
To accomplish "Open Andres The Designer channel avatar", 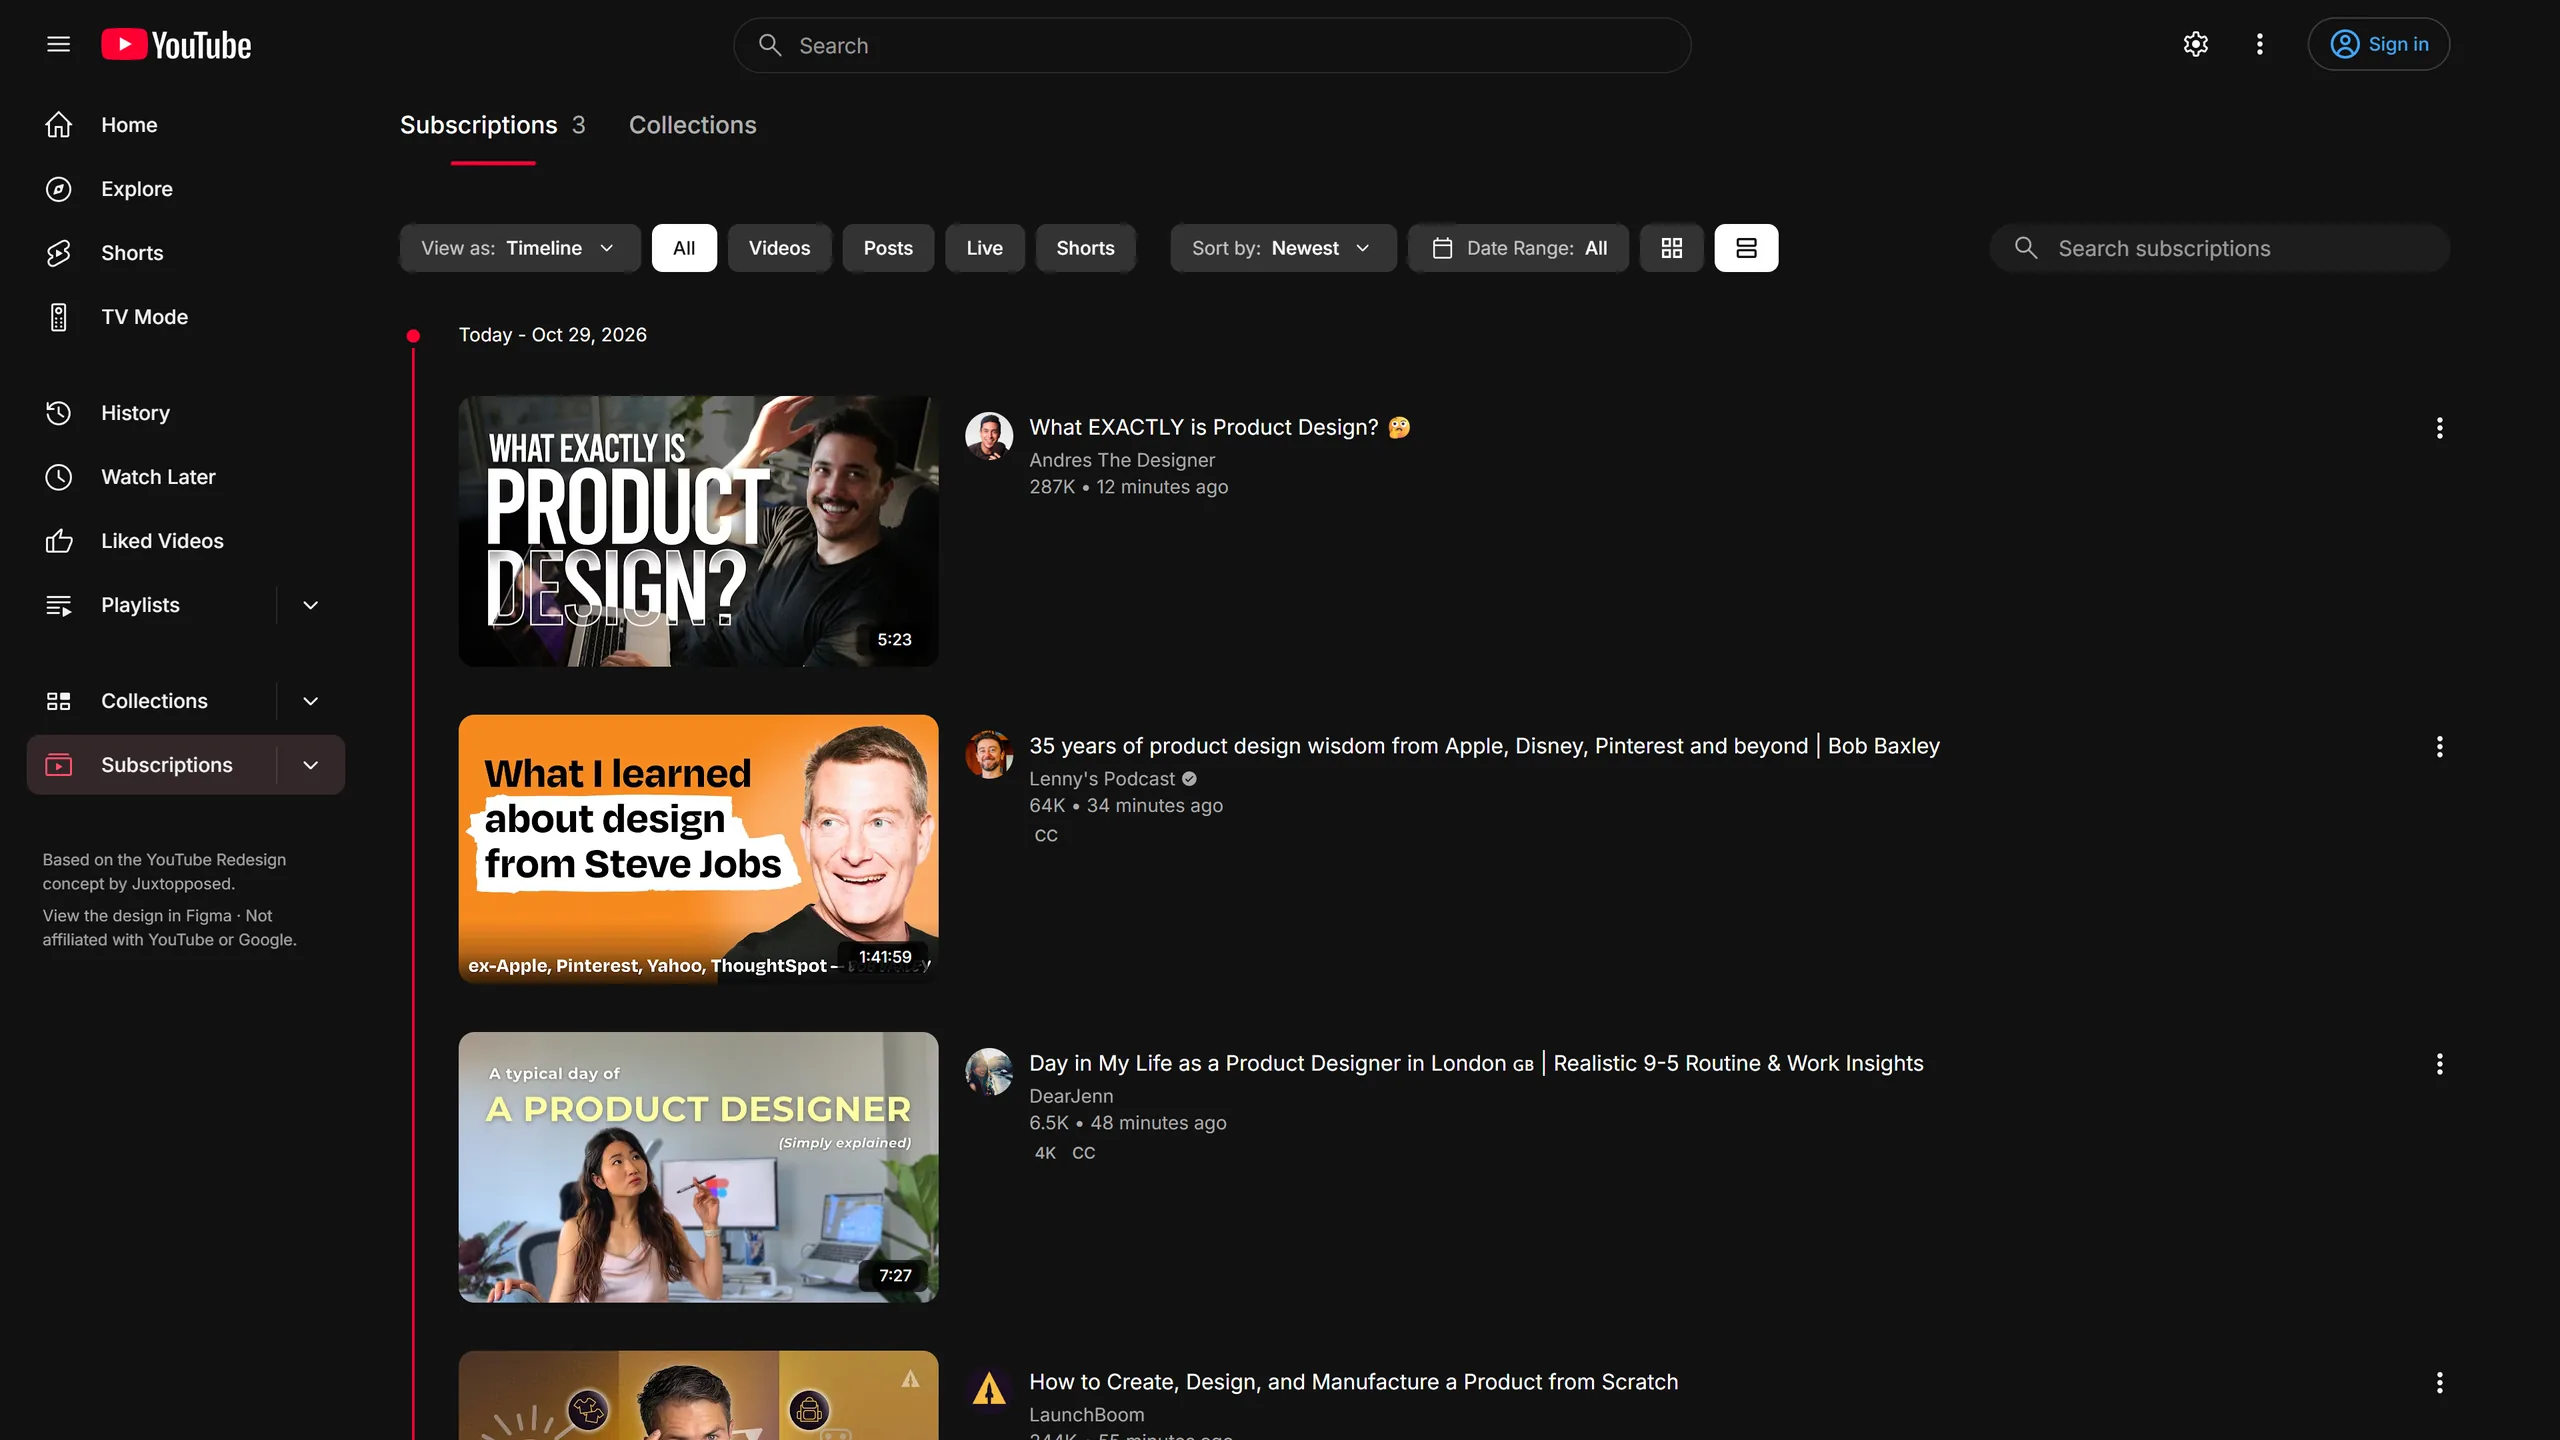I will pos(989,436).
